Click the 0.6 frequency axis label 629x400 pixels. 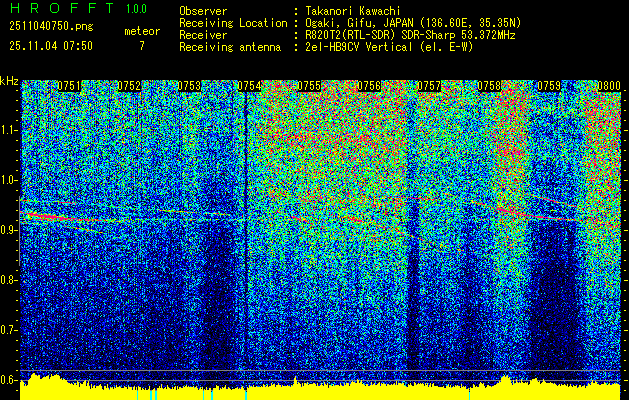click(8, 380)
